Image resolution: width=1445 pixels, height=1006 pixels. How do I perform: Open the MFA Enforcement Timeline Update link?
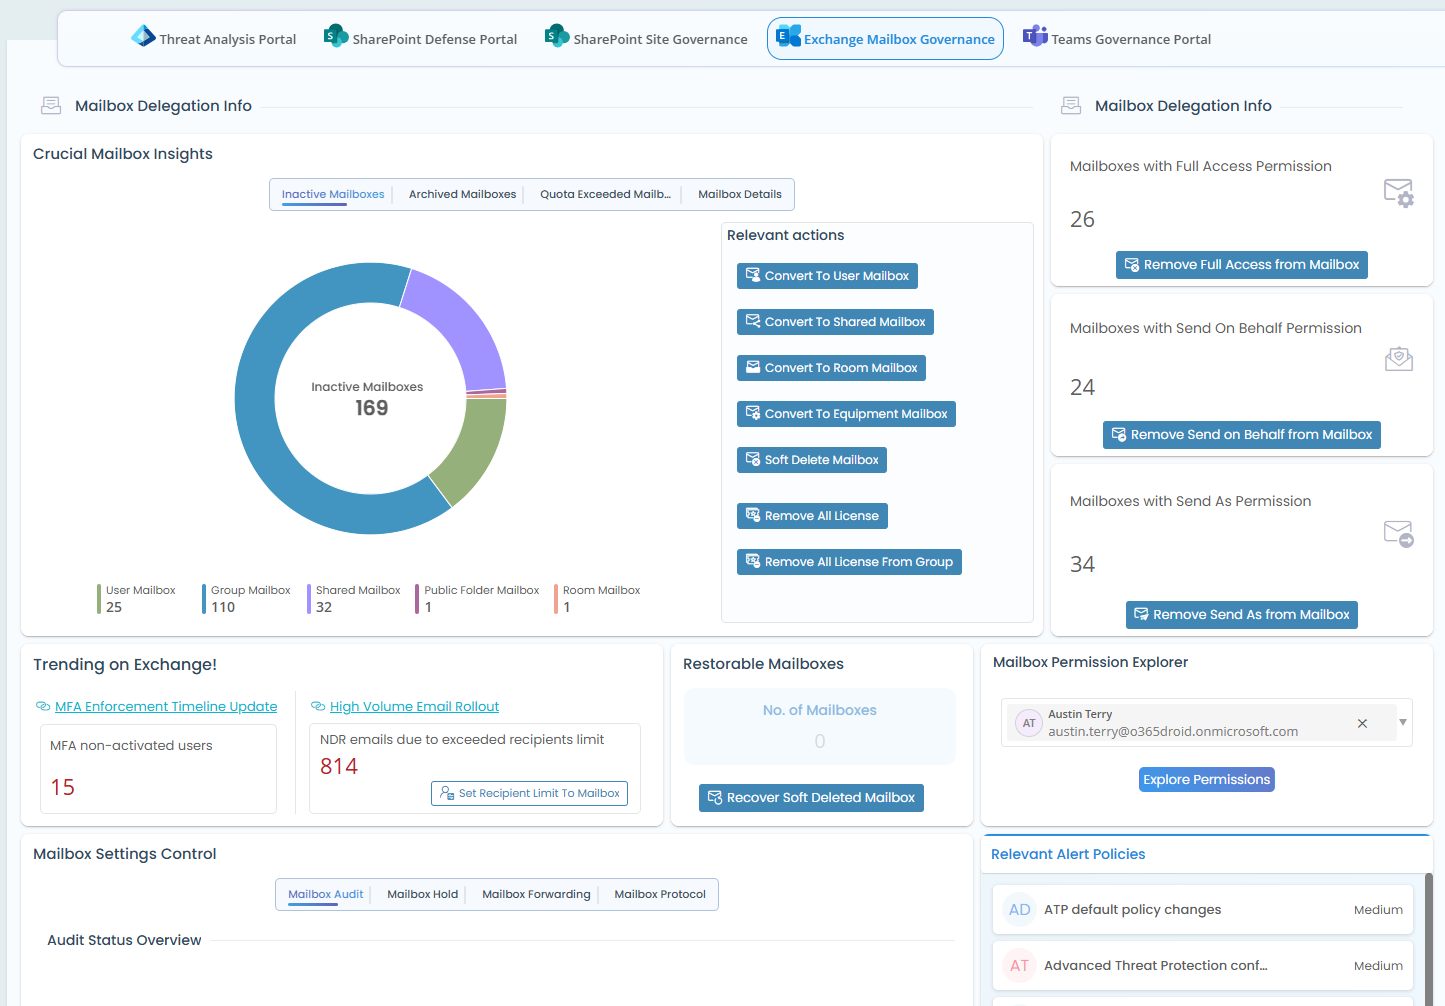(x=166, y=706)
